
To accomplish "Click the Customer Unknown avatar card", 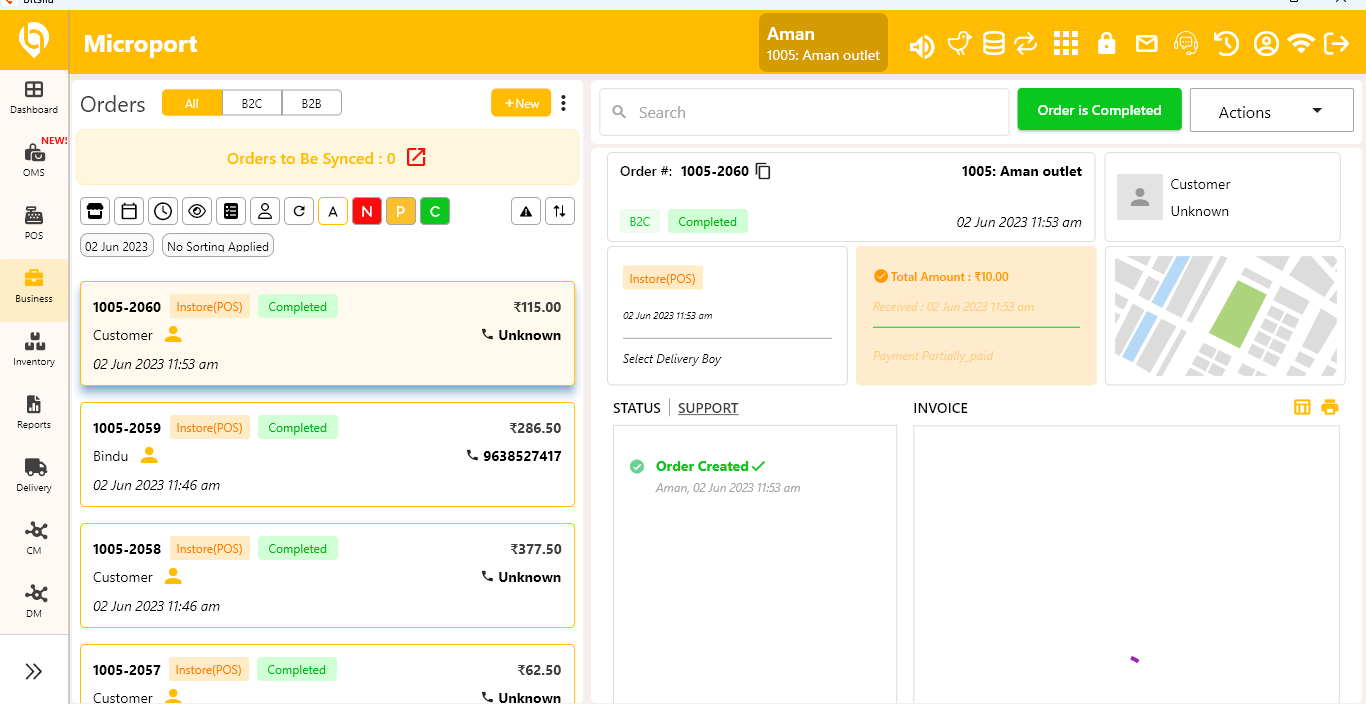I will coord(1222,197).
